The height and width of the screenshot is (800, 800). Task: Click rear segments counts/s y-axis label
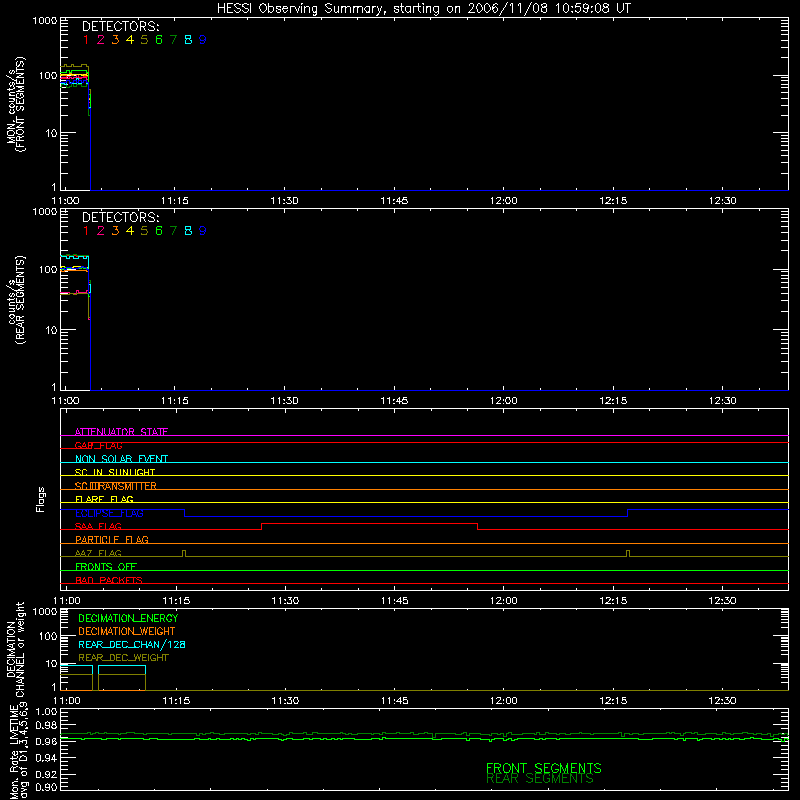pyautogui.click(x=15, y=299)
